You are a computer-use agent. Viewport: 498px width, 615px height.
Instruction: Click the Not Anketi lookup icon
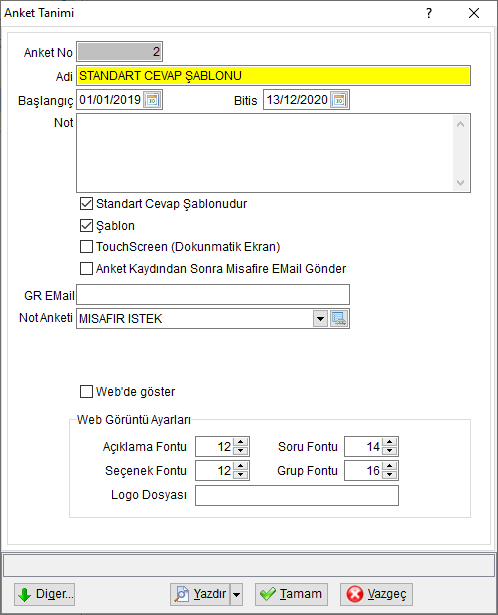click(339, 318)
